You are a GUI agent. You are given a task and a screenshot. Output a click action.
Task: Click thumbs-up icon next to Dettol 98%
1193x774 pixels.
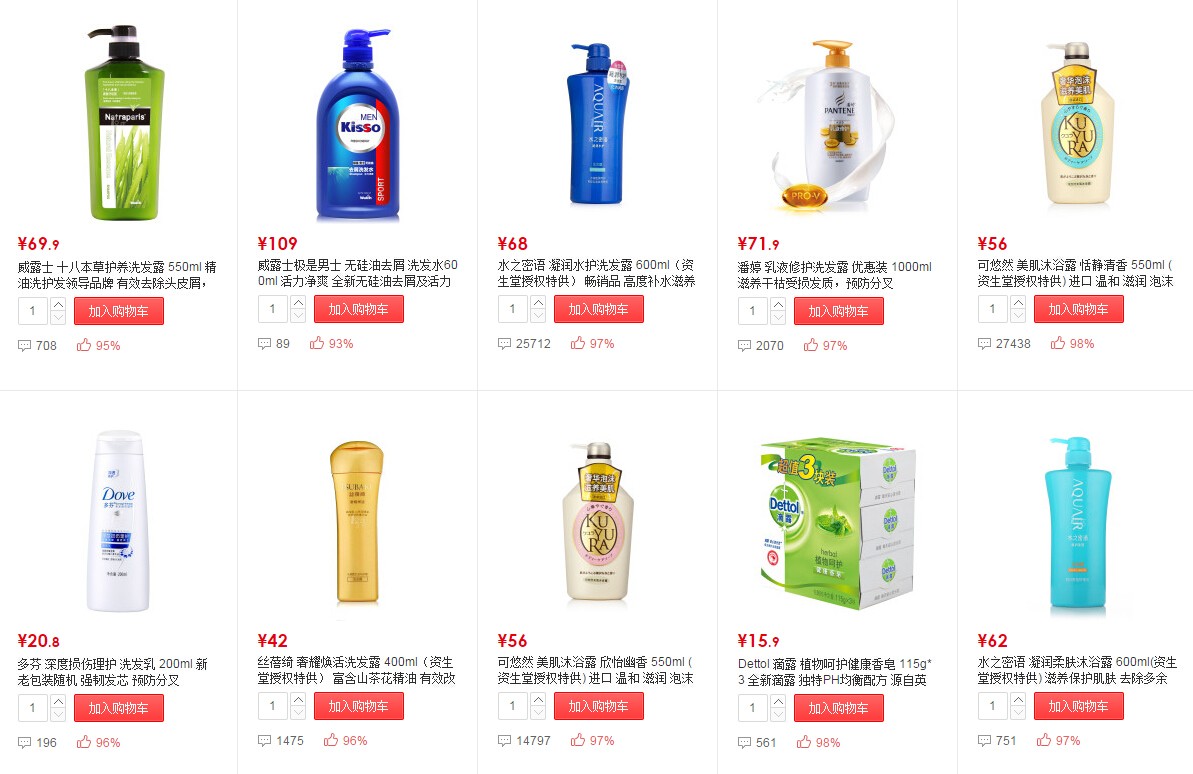(x=803, y=742)
